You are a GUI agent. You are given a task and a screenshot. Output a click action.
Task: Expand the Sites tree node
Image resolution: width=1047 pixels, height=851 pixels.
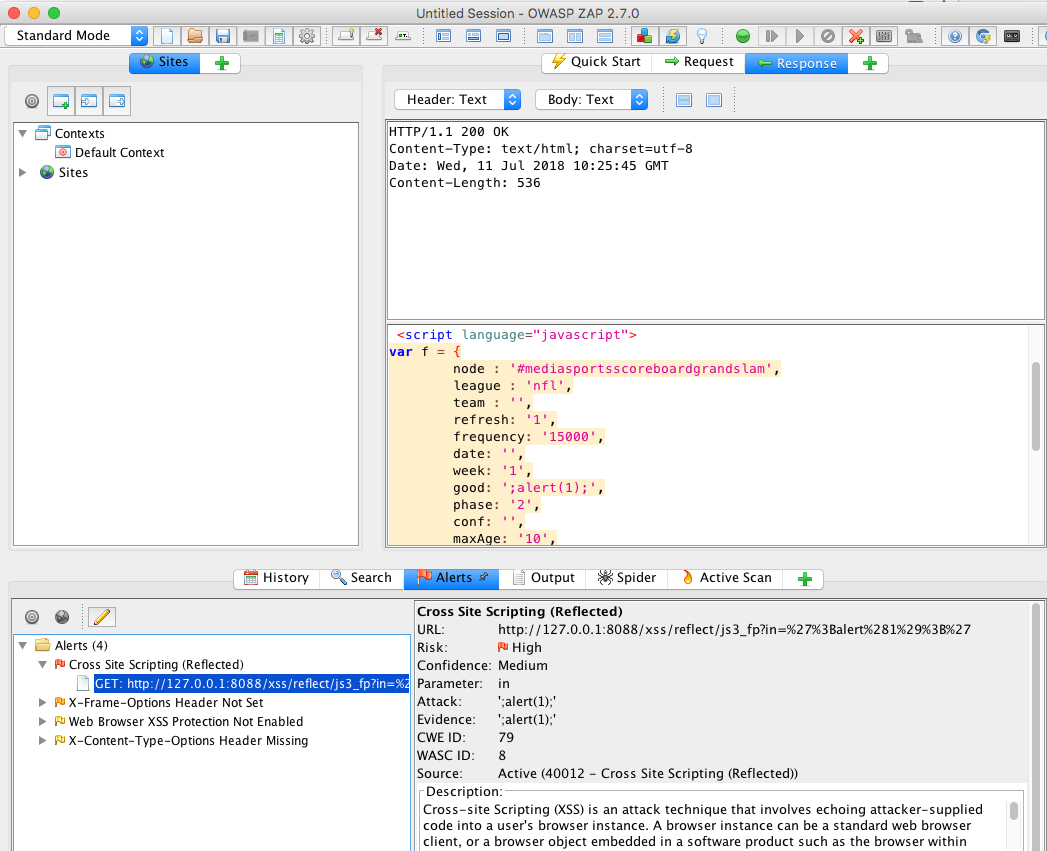pyautogui.click(x=23, y=172)
